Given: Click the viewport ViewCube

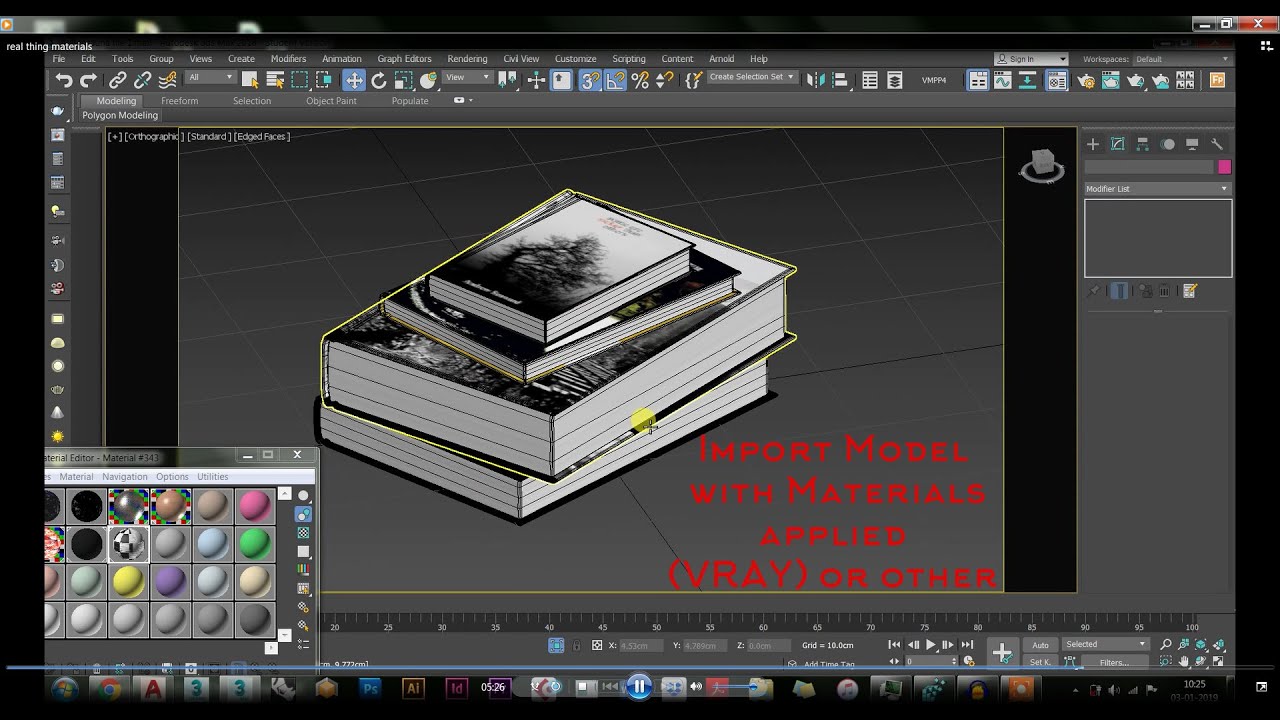Looking at the screenshot, I should coord(1041,166).
